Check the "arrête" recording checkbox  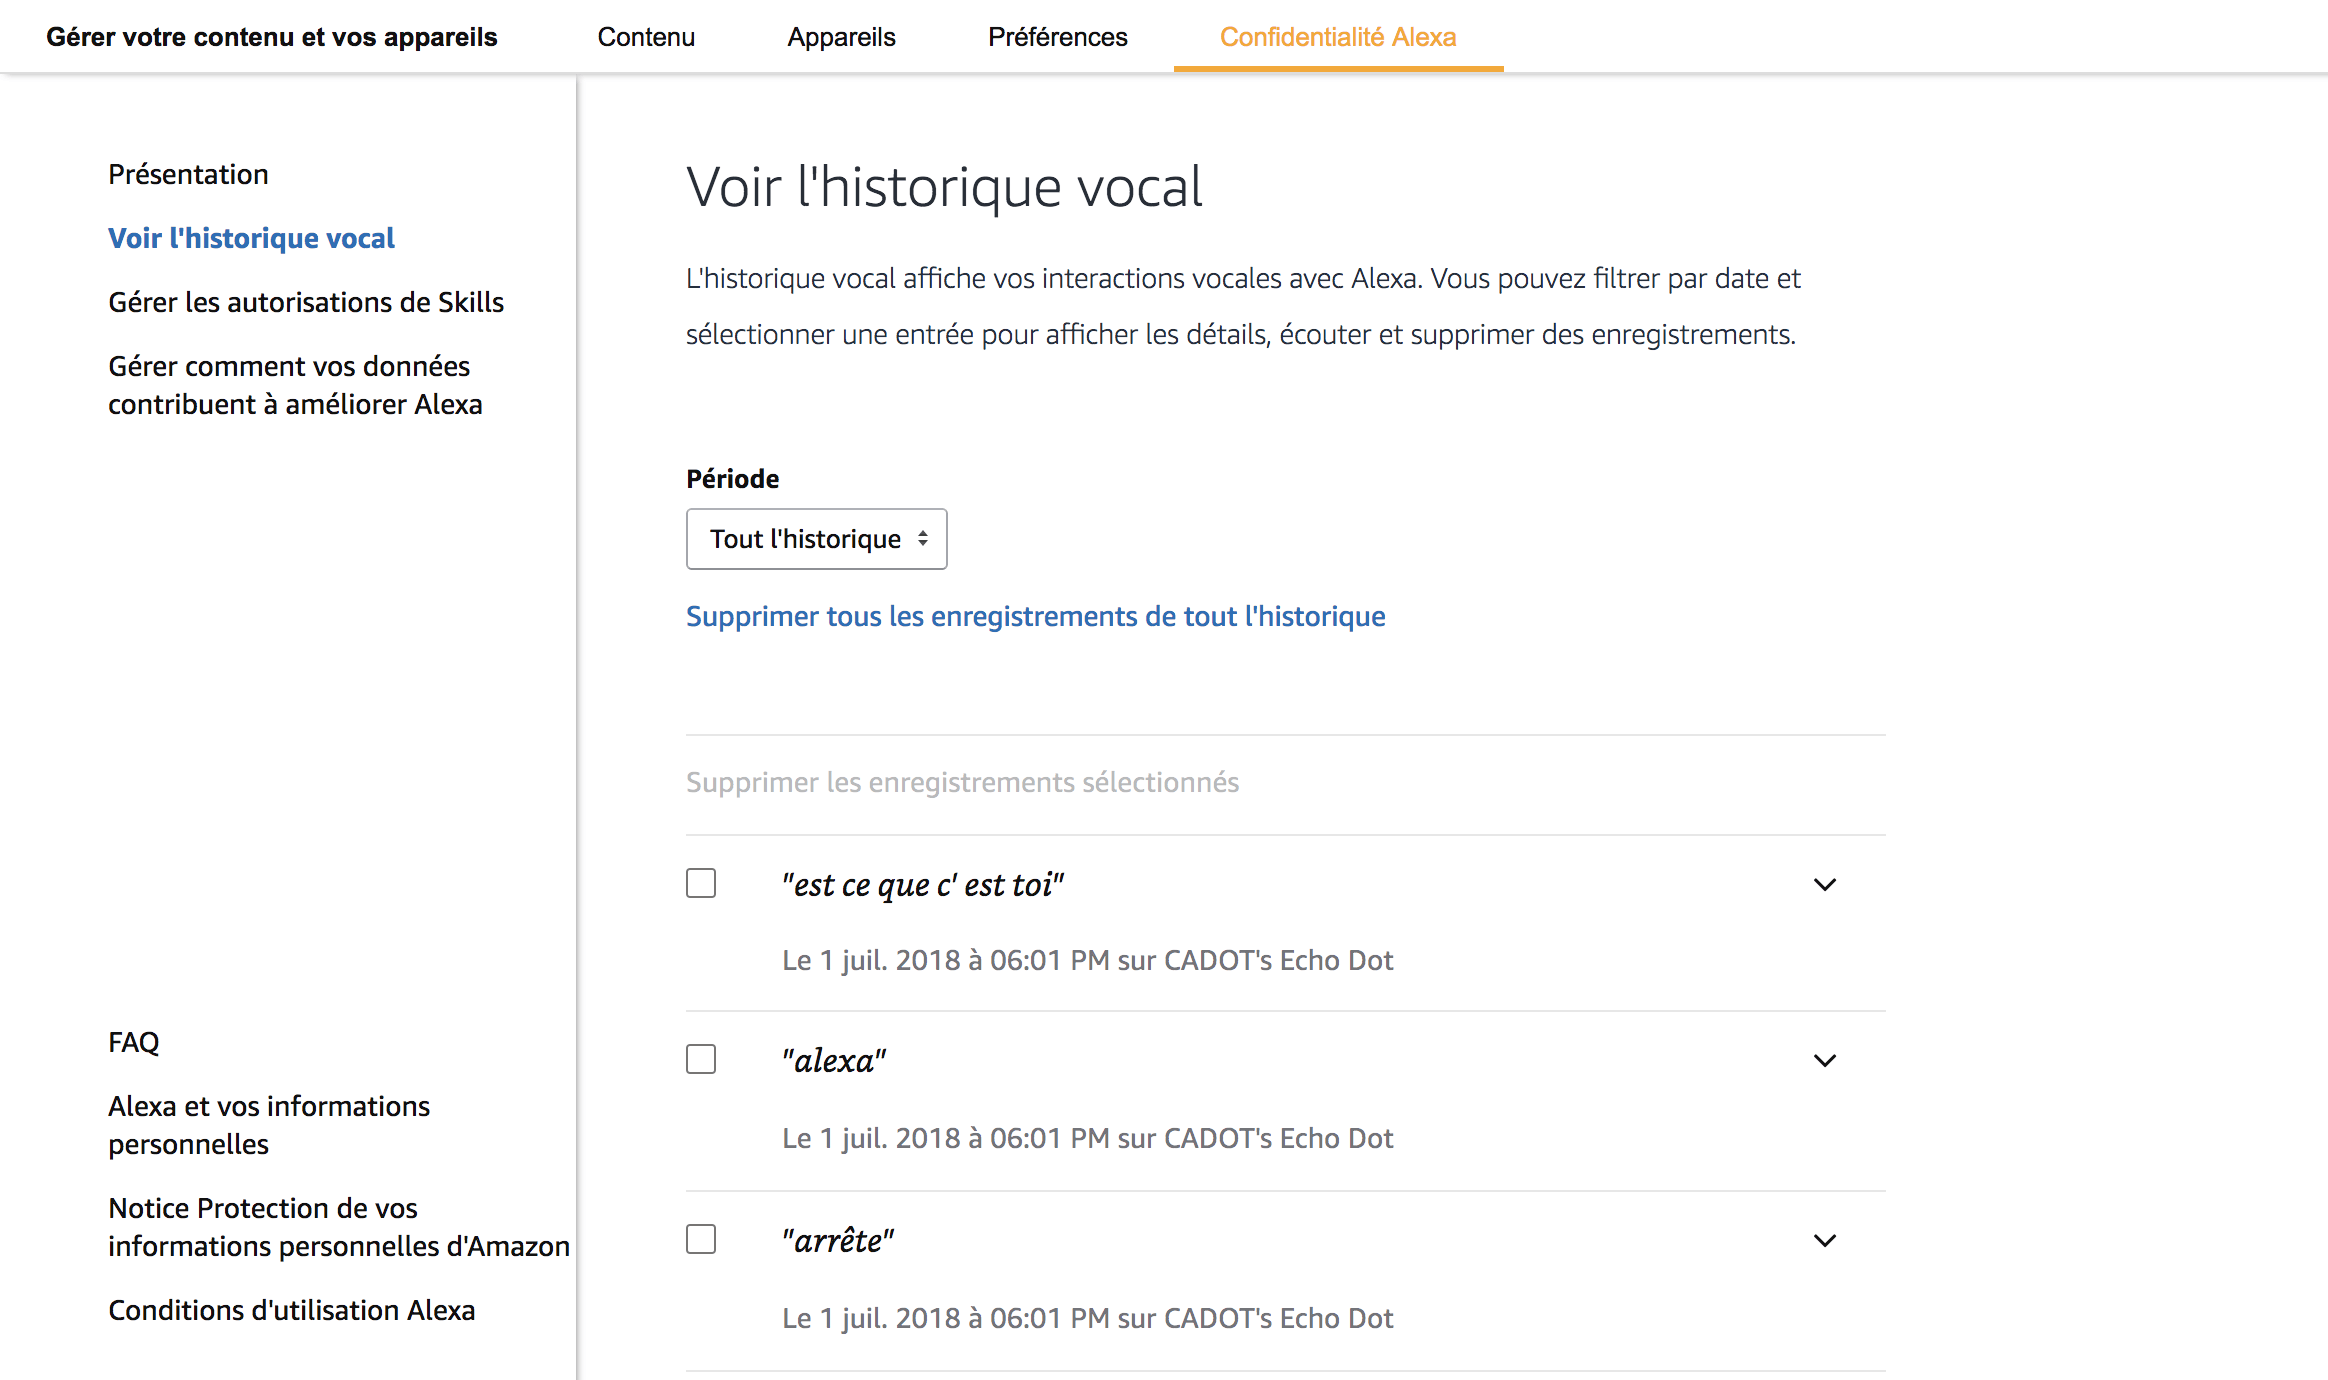[701, 1239]
